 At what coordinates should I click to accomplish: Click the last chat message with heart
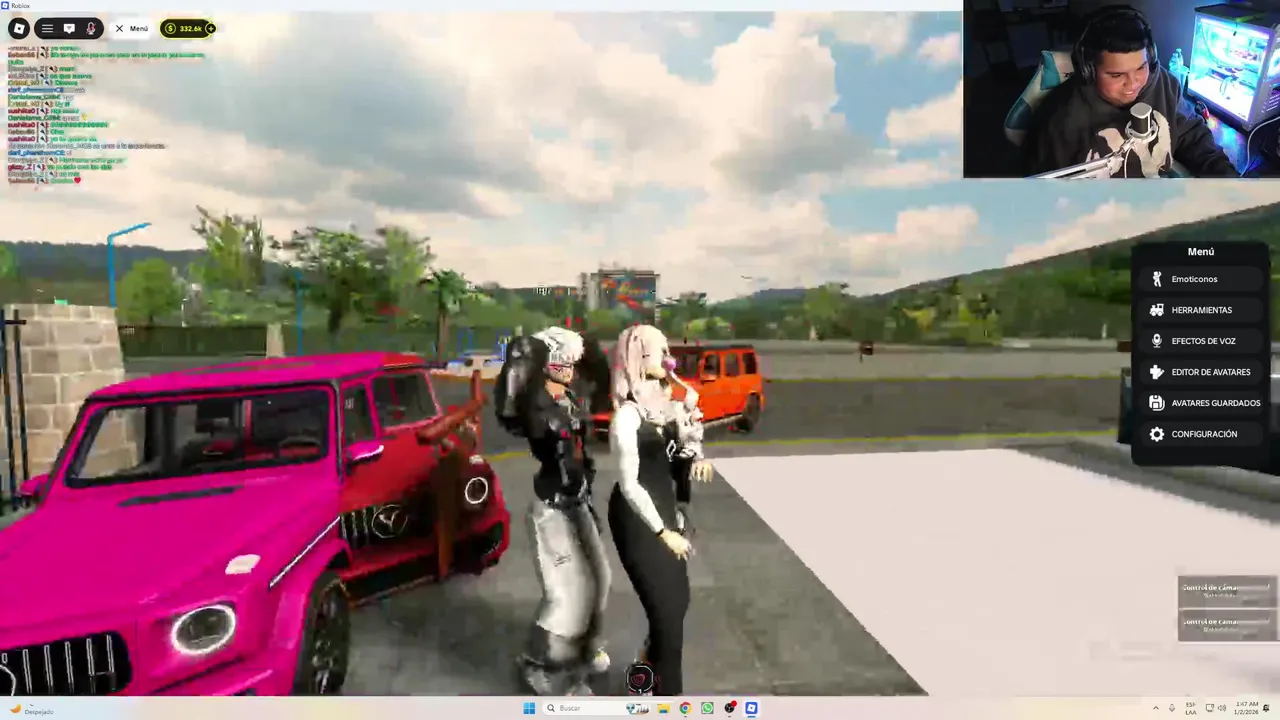click(x=44, y=180)
